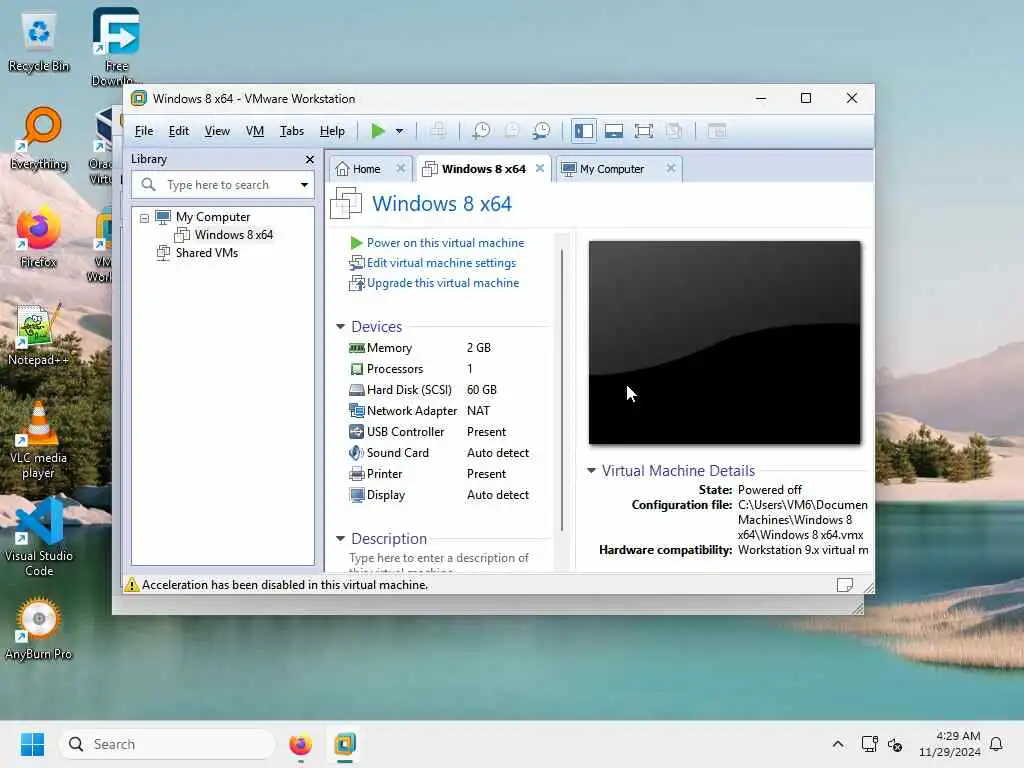Close the My Computer tab

click(x=671, y=168)
